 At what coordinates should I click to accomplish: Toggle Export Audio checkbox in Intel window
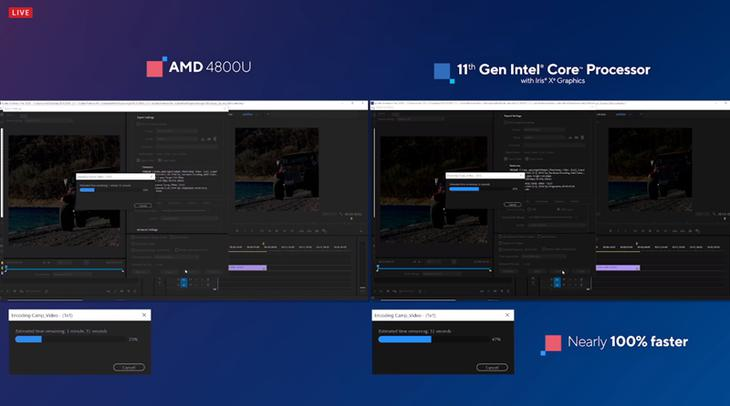(x=527, y=159)
